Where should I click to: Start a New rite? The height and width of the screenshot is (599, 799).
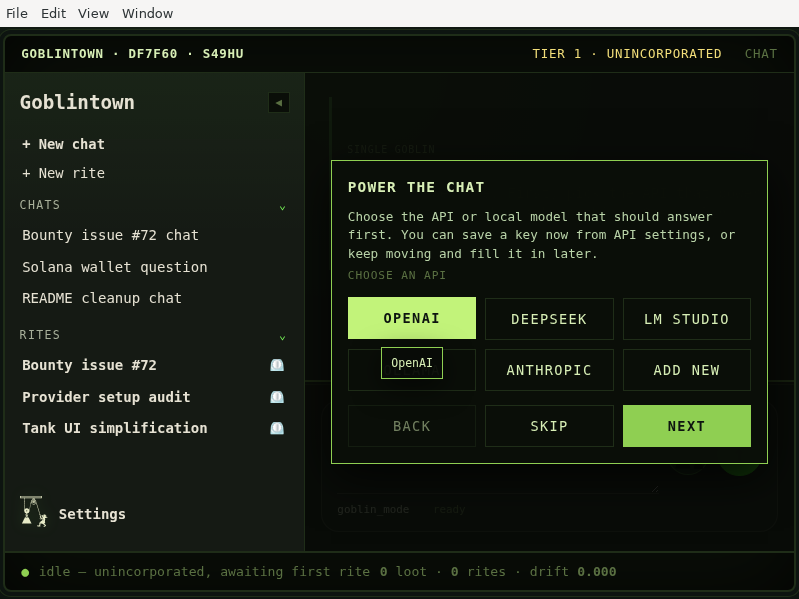(x=63, y=173)
